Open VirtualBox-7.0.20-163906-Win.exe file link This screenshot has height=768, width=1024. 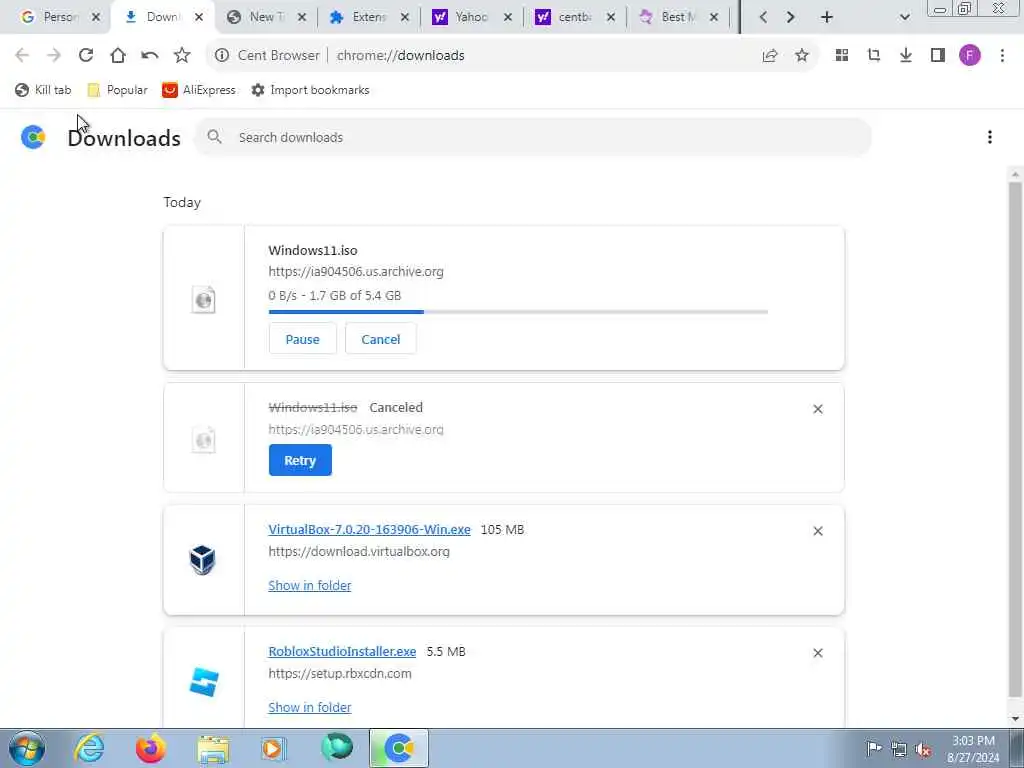coord(370,530)
